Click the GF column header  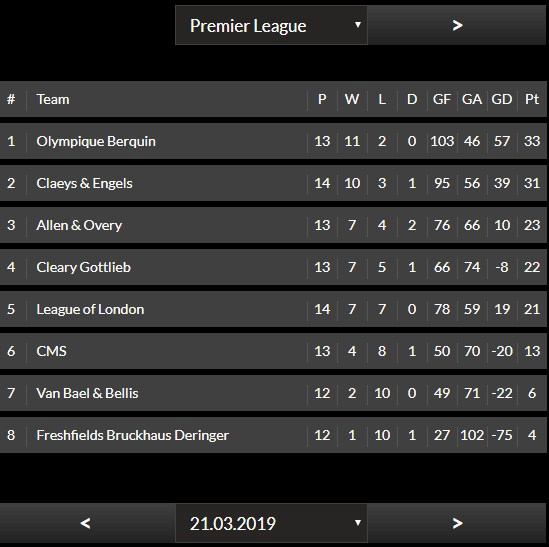pos(442,99)
